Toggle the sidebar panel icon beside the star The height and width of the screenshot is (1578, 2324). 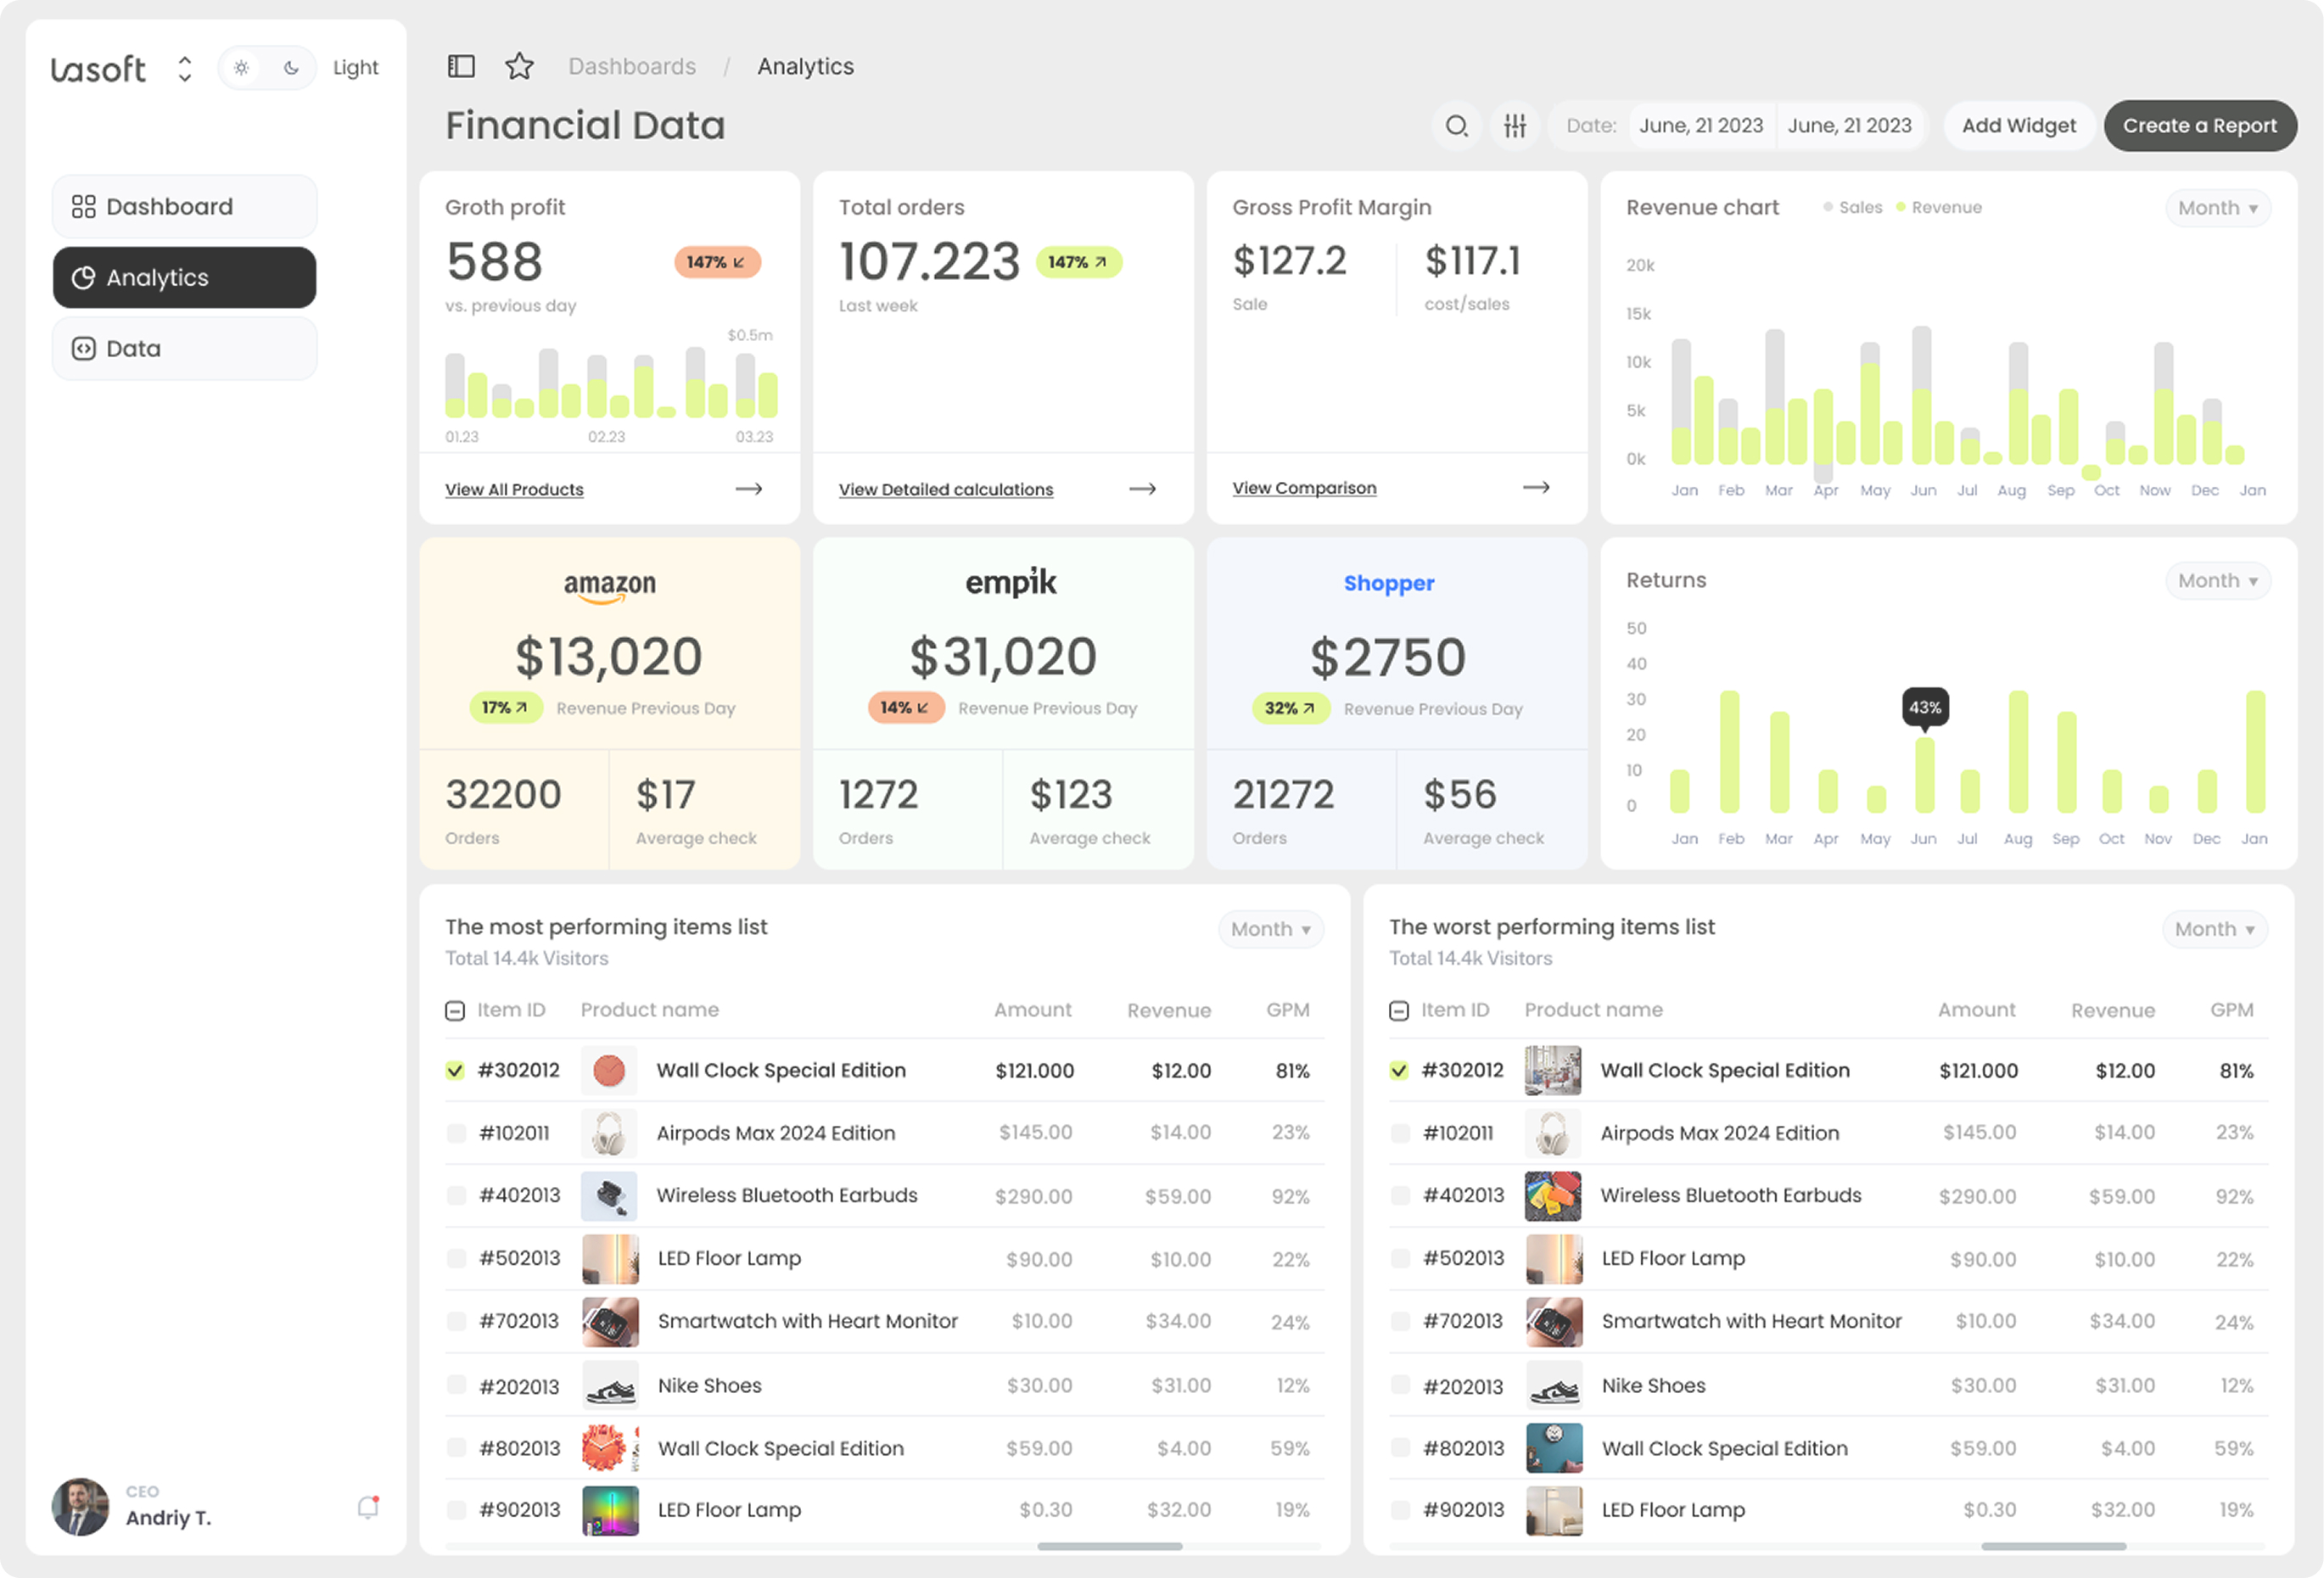coord(461,65)
